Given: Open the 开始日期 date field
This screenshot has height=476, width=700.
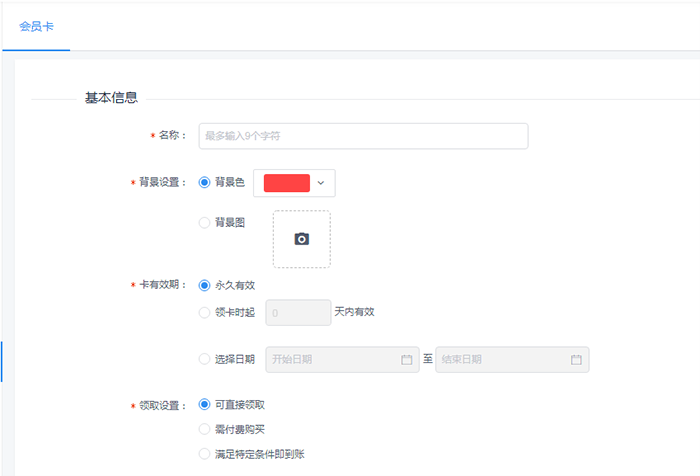Looking at the screenshot, I should (x=342, y=359).
